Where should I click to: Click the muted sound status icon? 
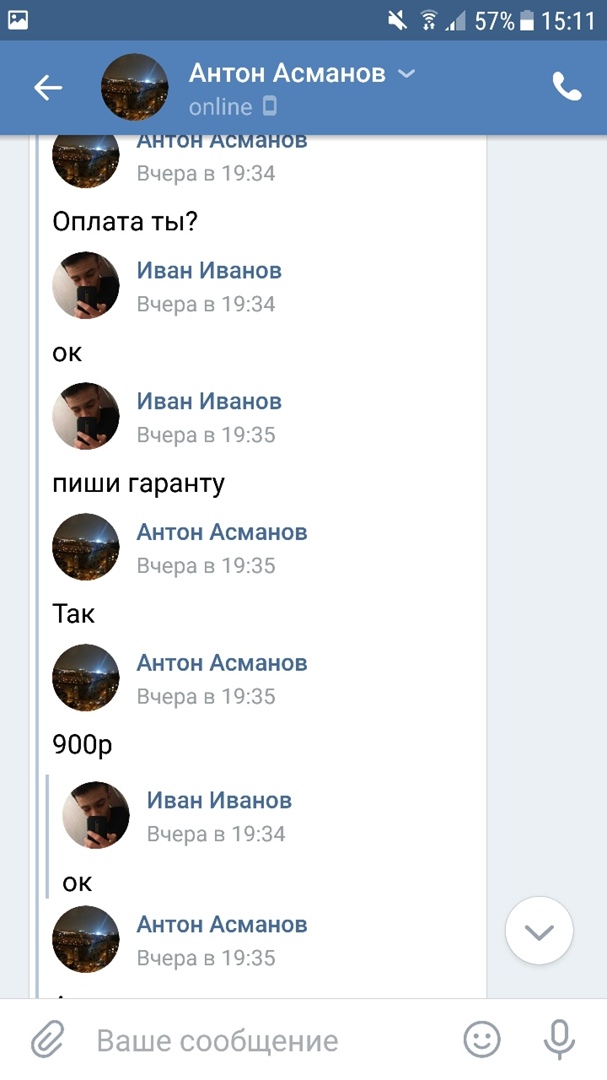coord(398,21)
